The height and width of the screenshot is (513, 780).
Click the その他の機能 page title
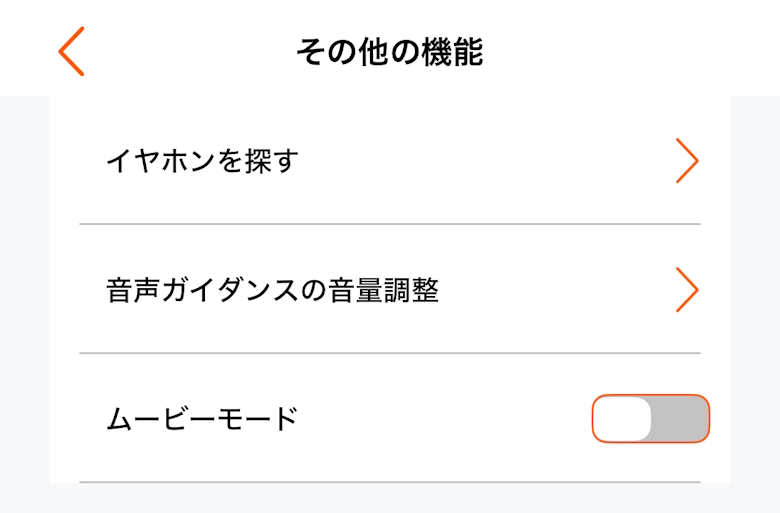[x=389, y=52]
